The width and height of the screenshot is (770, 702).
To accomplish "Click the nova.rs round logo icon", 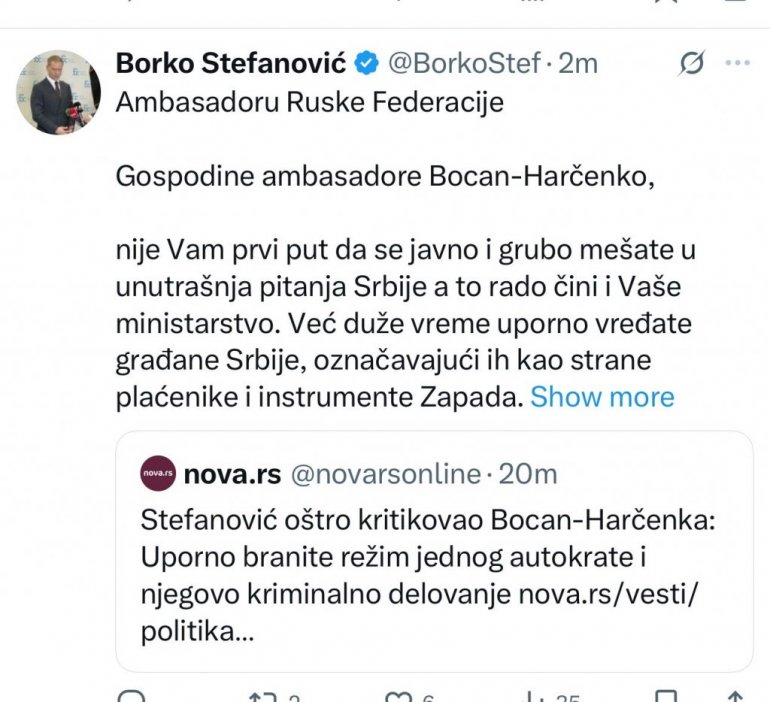I will 158,473.
